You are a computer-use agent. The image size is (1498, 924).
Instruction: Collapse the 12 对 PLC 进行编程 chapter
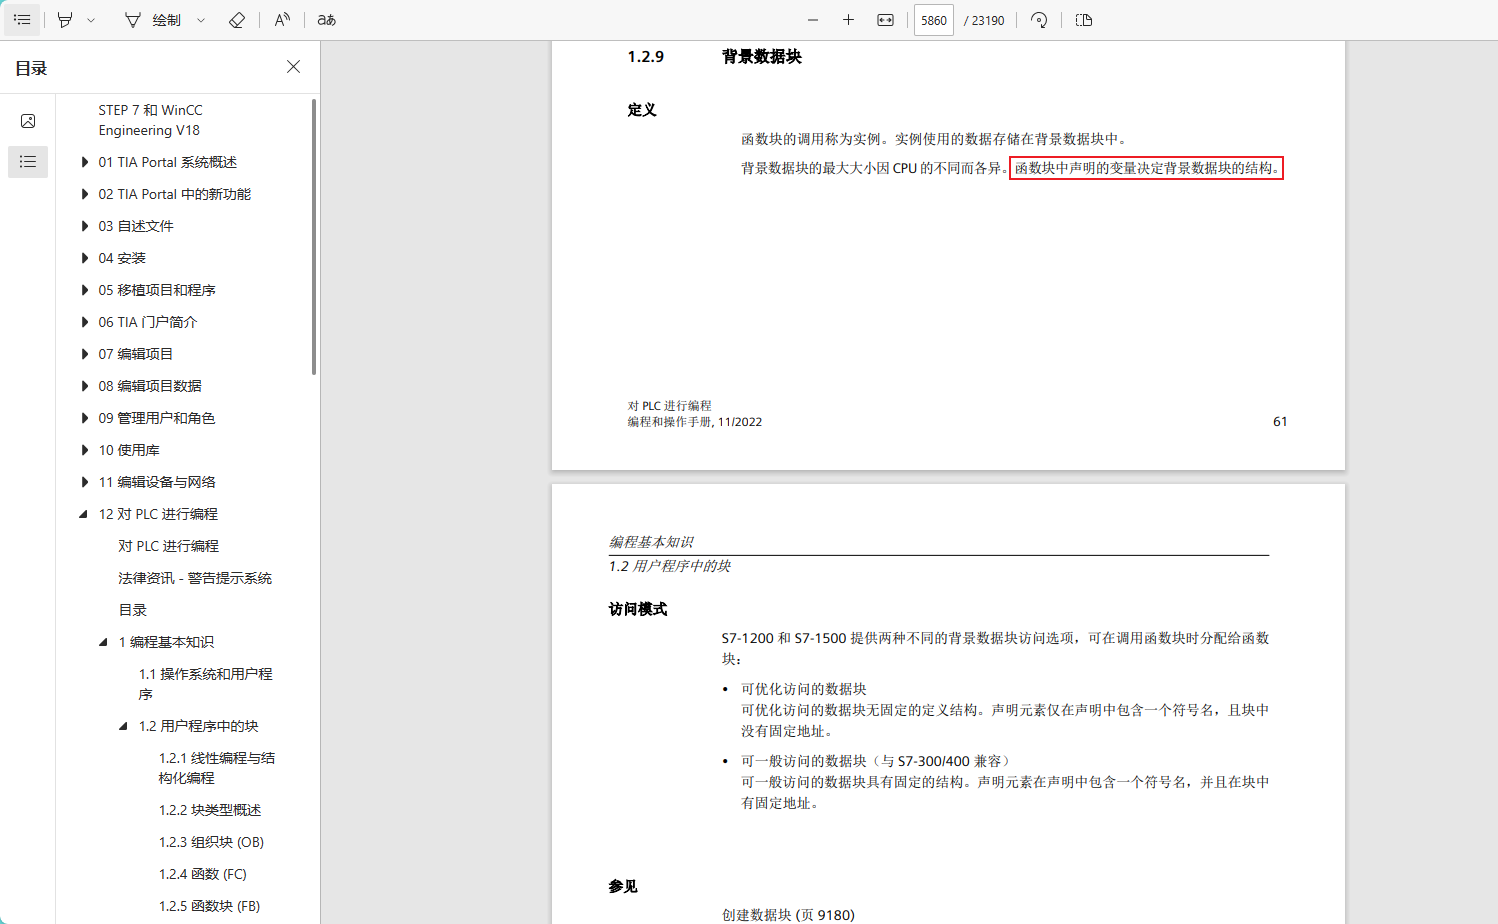[x=84, y=514]
